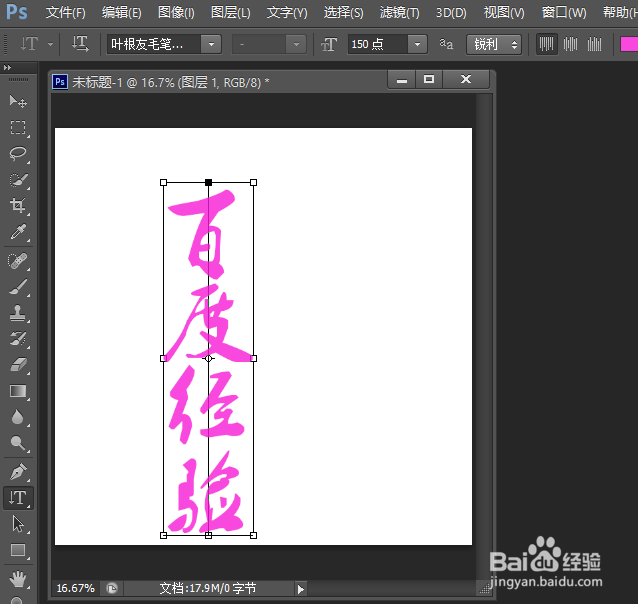
Task: Select the History Brush tool
Action: (18, 339)
